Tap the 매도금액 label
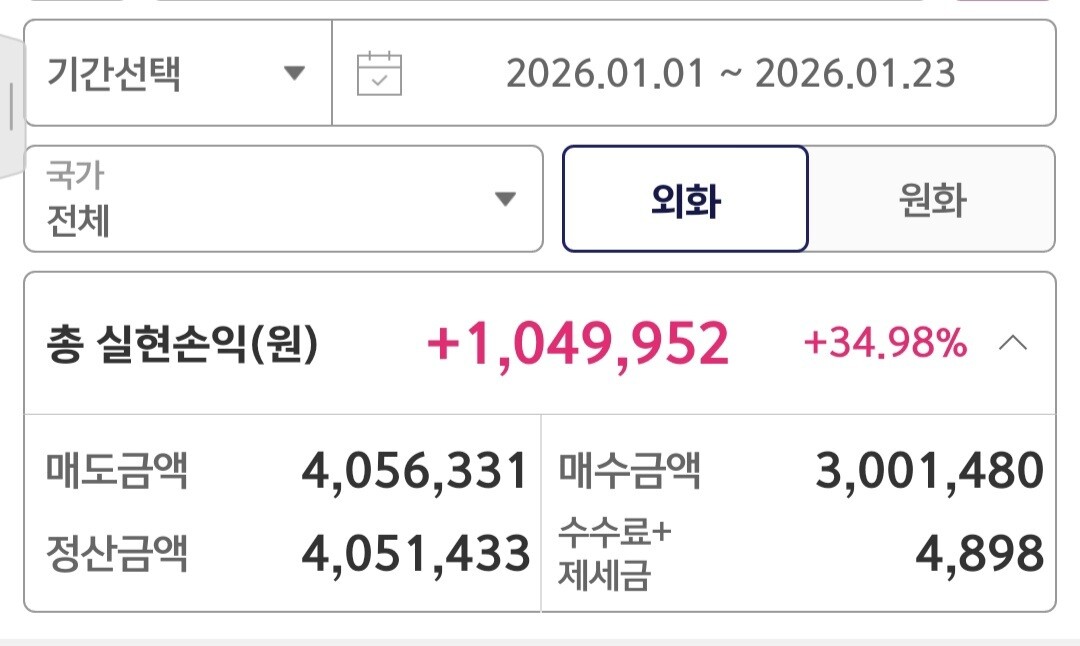The image size is (1080, 646). pos(116,470)
